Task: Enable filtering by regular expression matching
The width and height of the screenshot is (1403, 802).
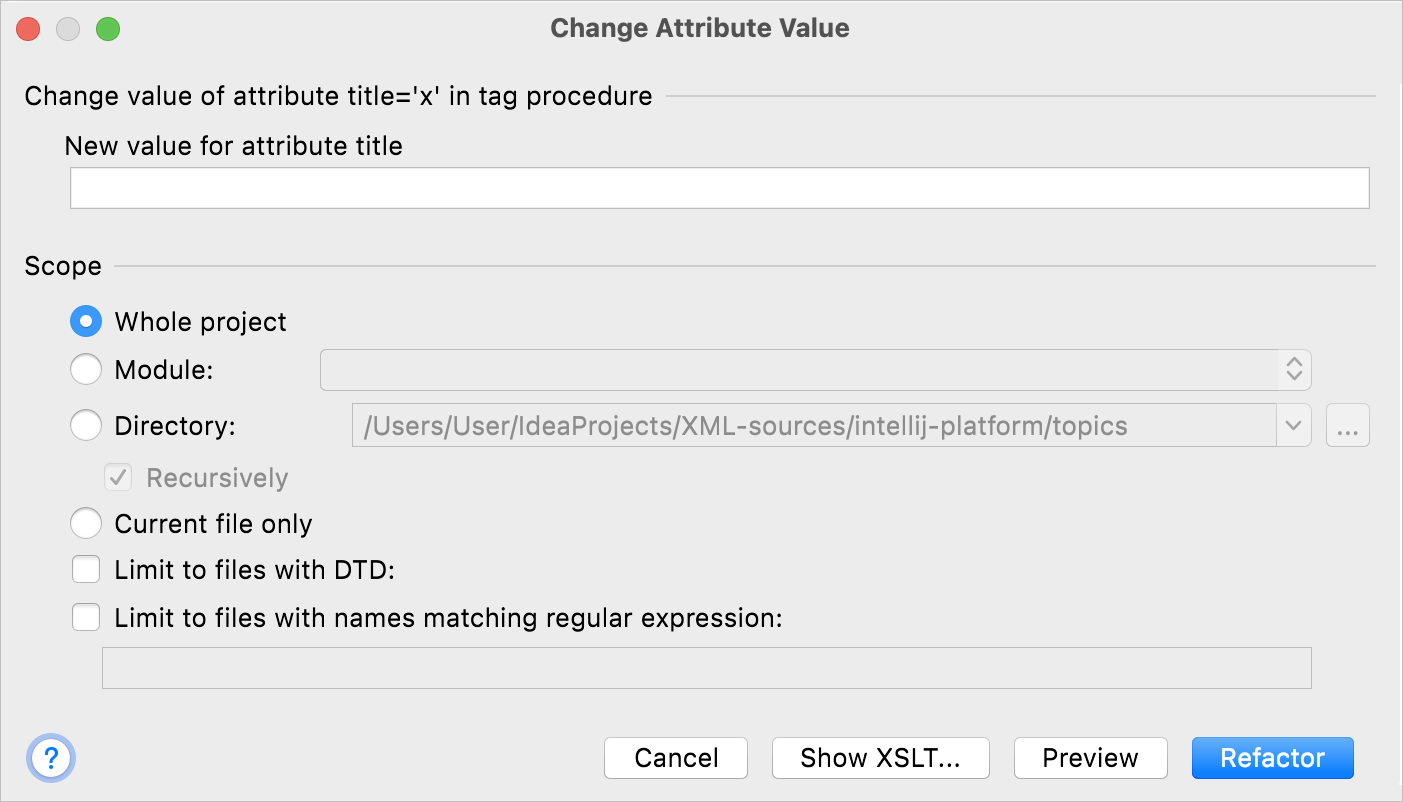Action: tap(86, 617)
